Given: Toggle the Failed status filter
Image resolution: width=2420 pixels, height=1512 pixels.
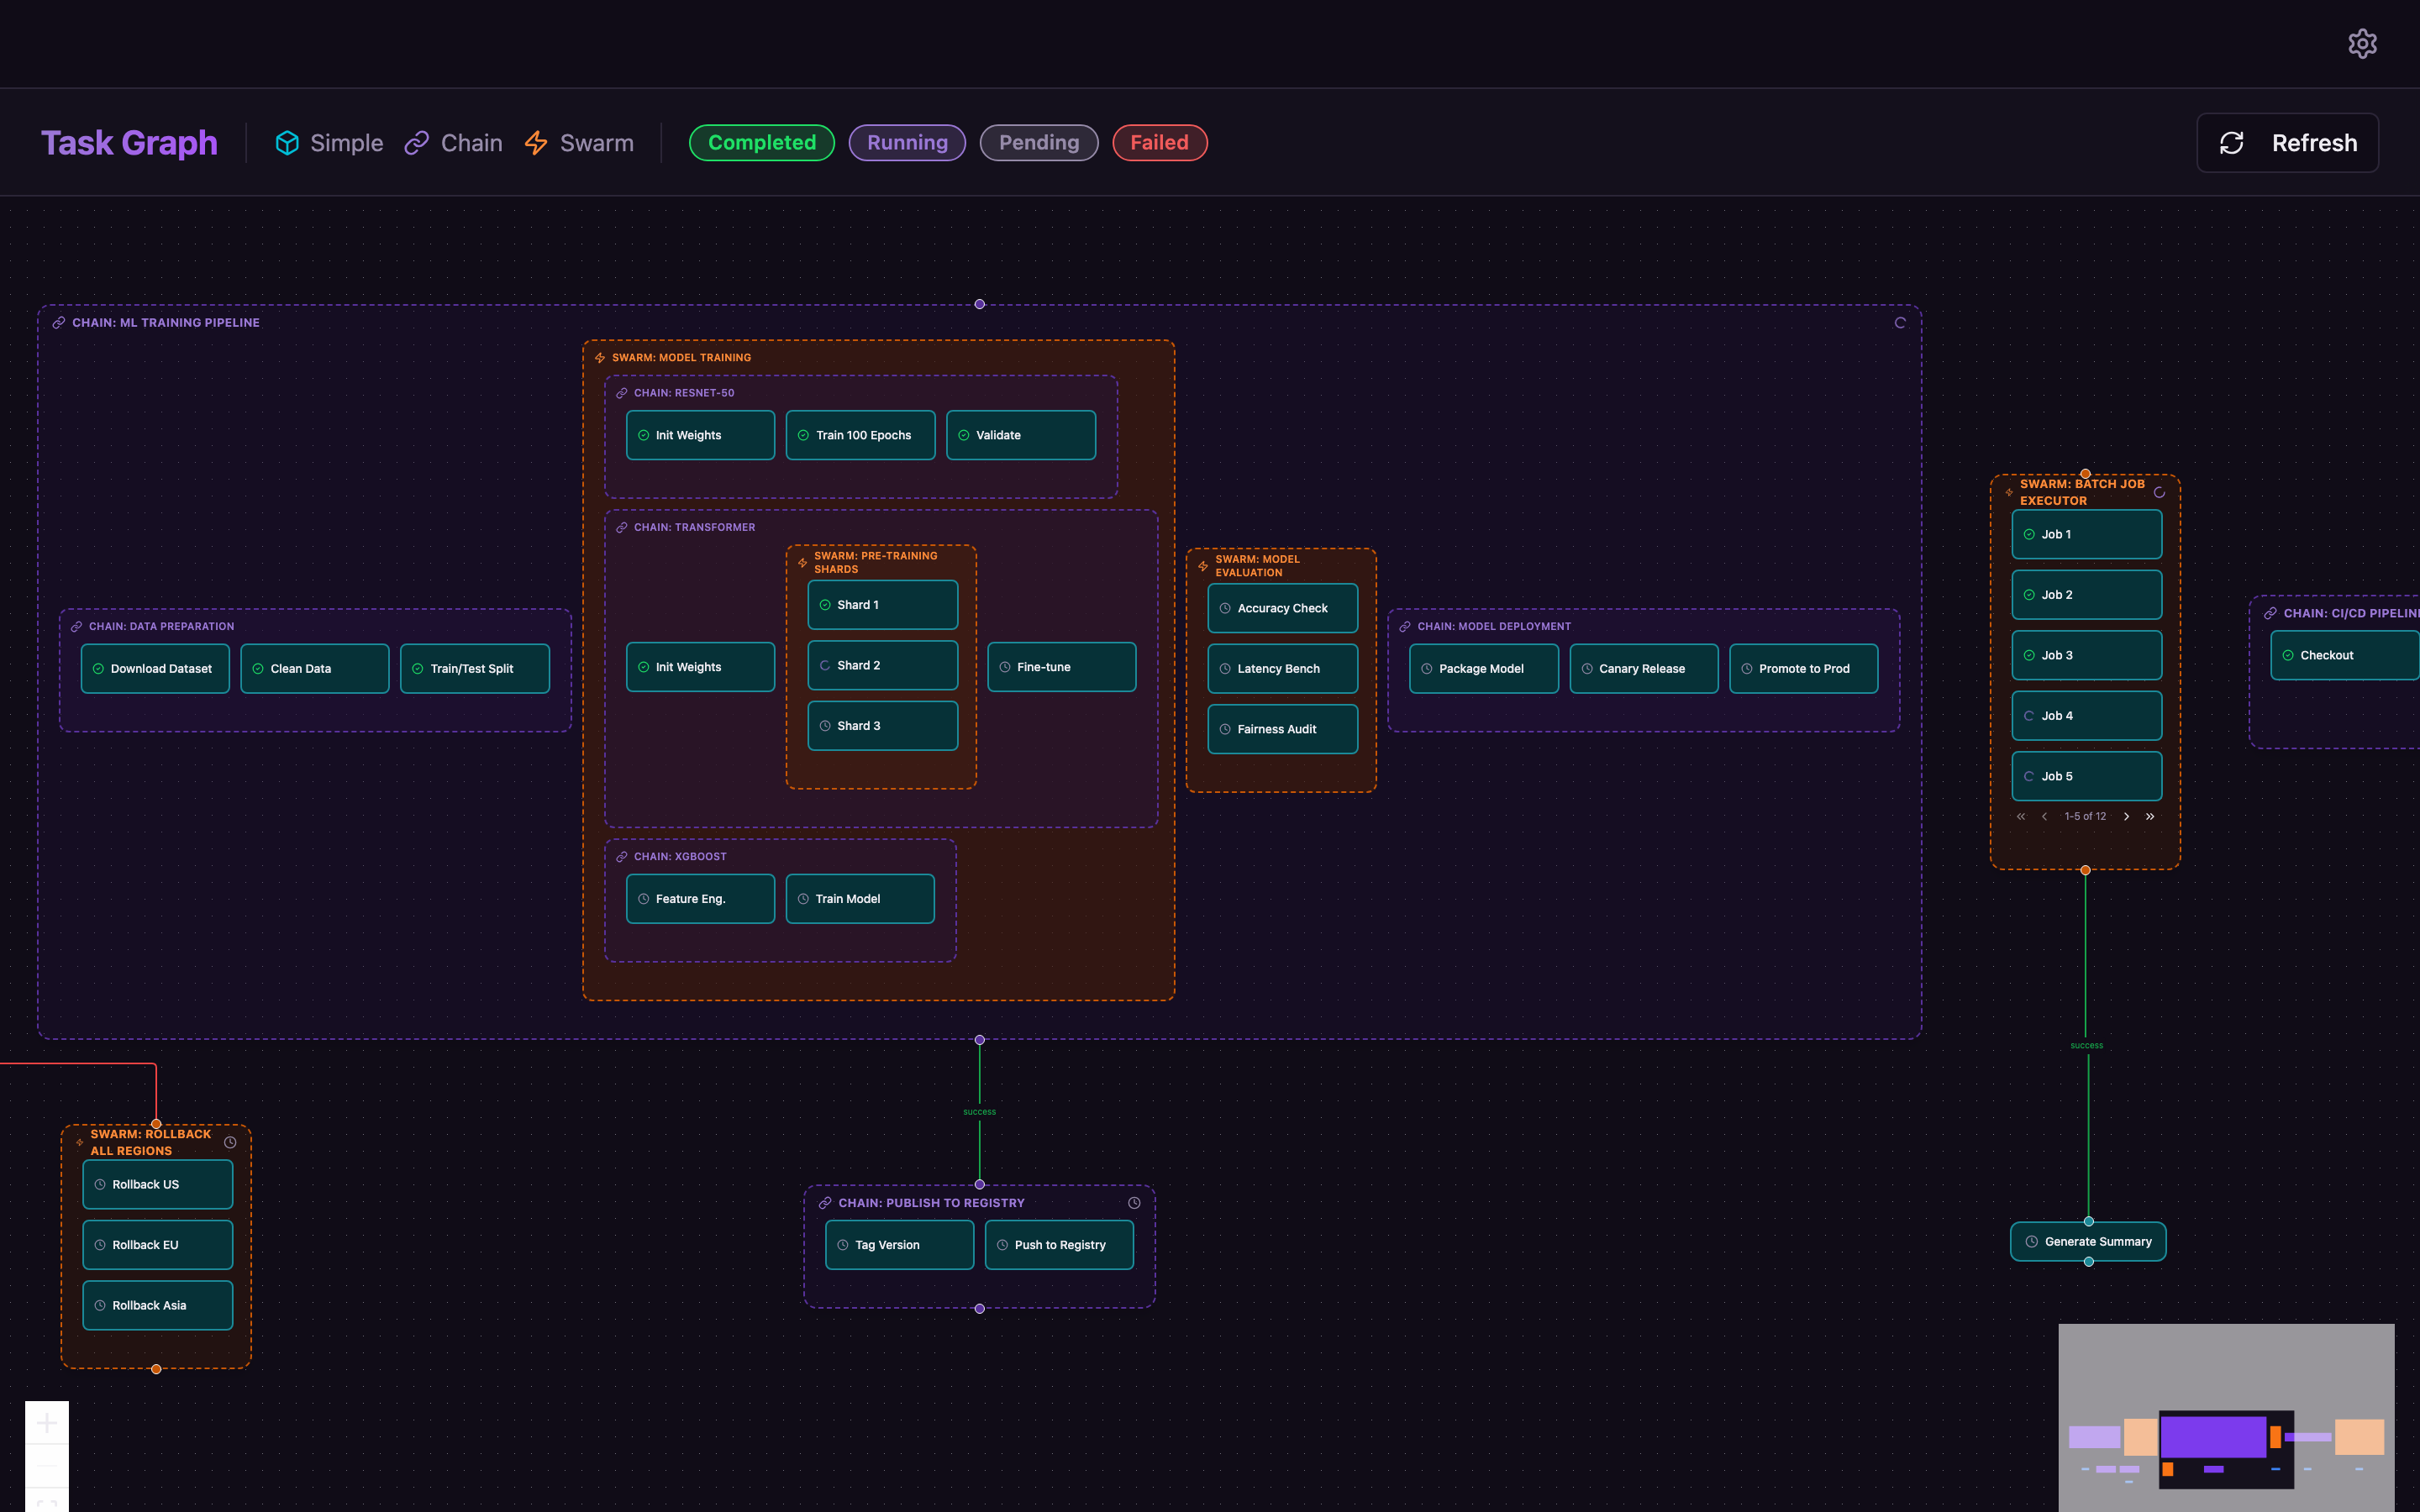Looking at the screenshot, I should tap(1160, 142).
